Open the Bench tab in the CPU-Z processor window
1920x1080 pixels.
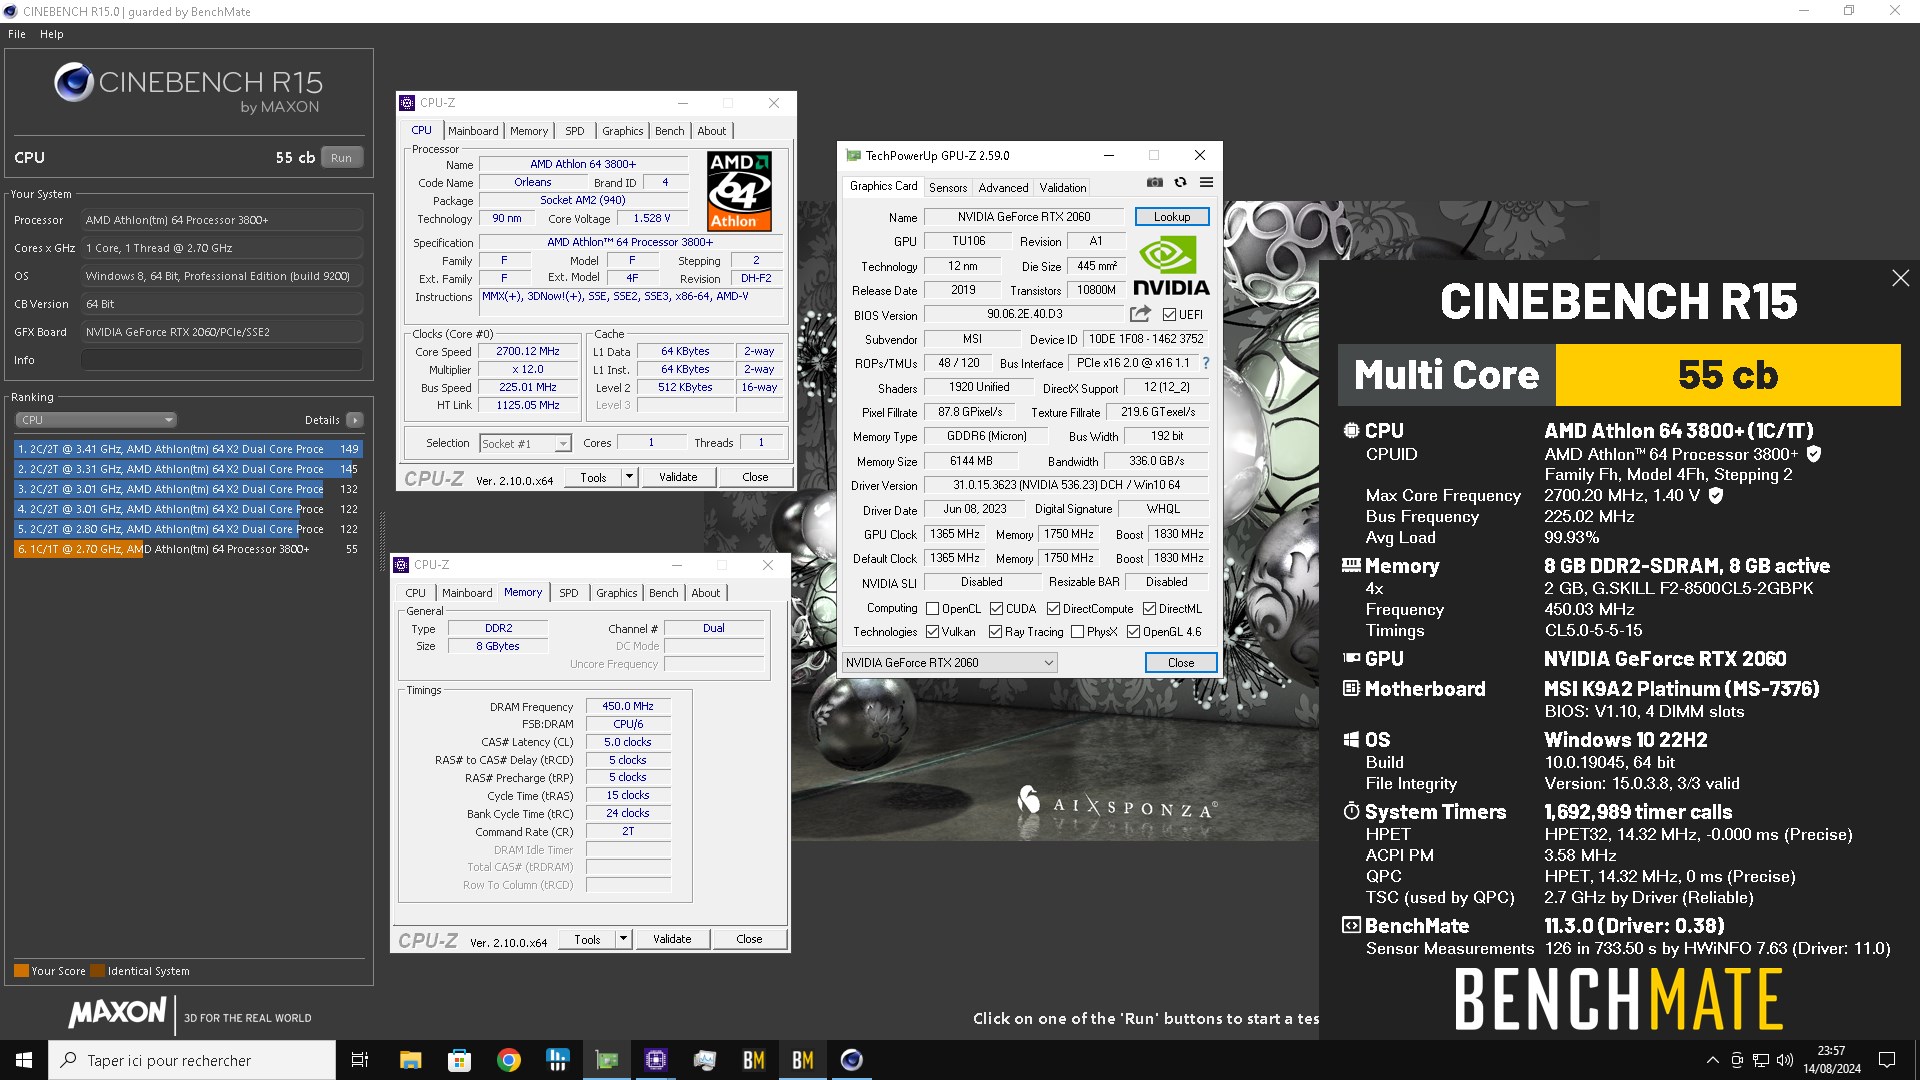670,131
